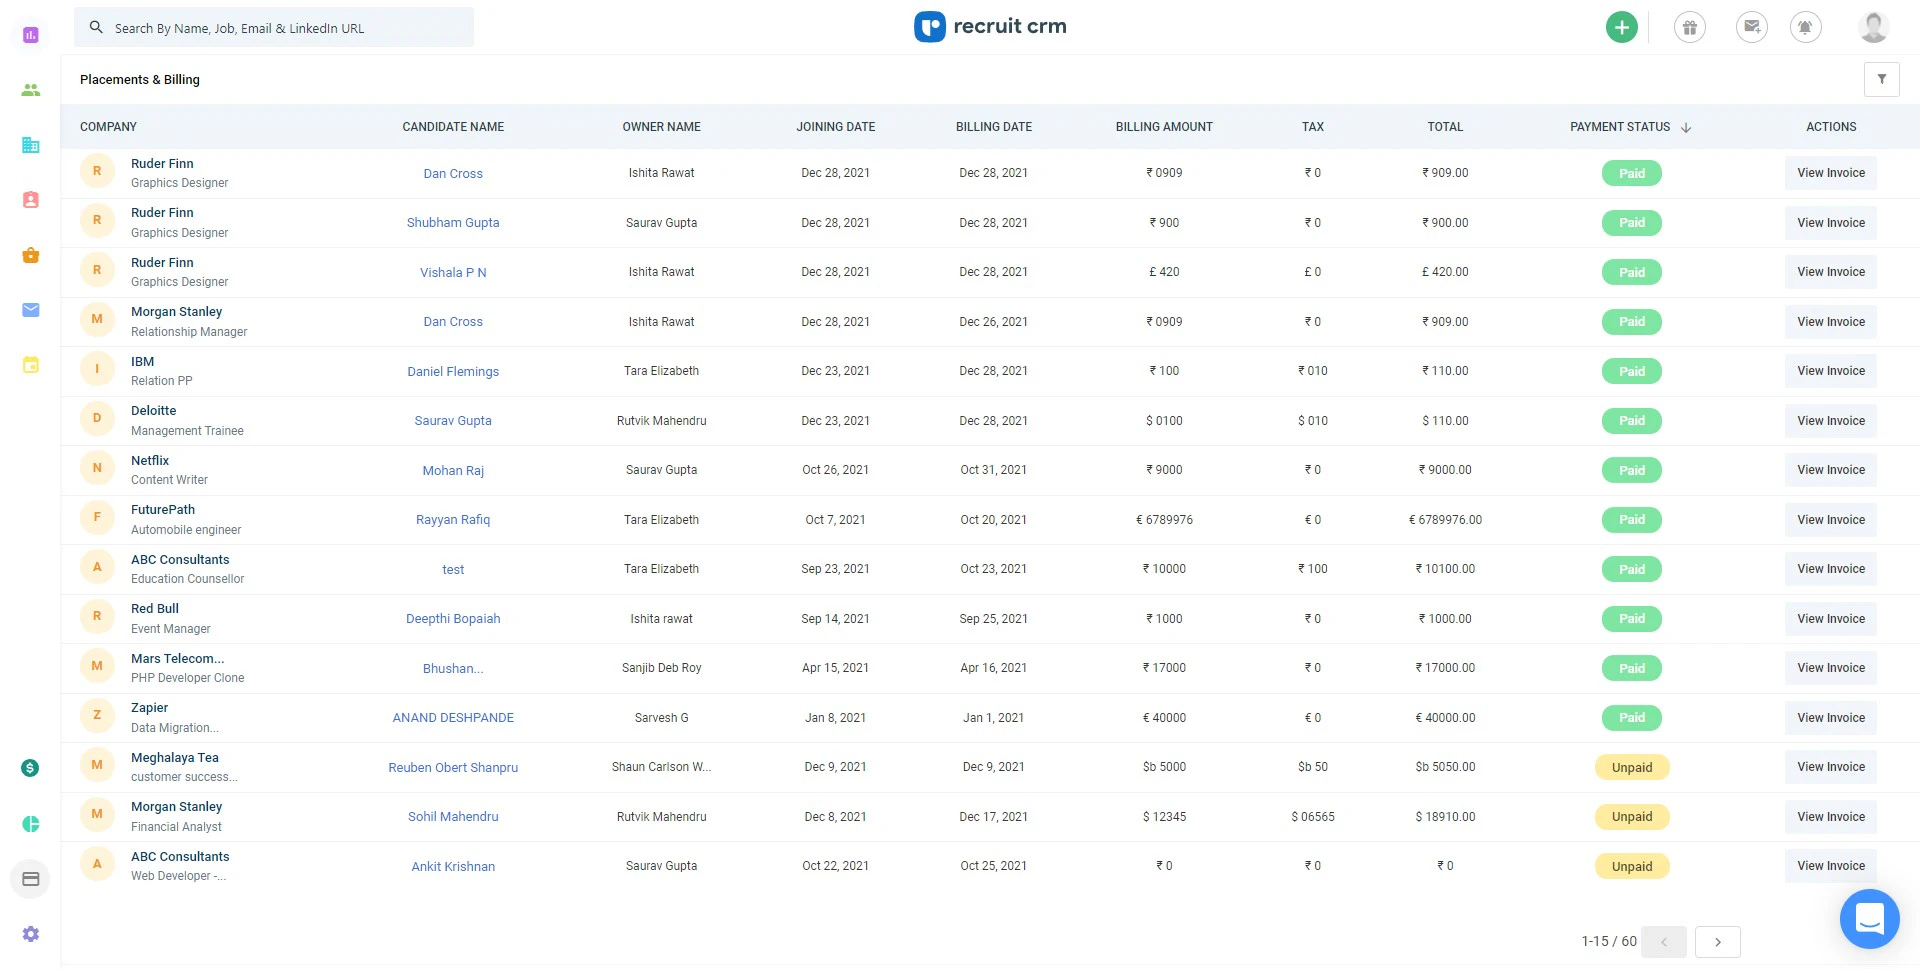The width and height of the screenshot is (1920, 969).
Task: Toggle sort direction on Payment Status column
Action: (1686, 127)
